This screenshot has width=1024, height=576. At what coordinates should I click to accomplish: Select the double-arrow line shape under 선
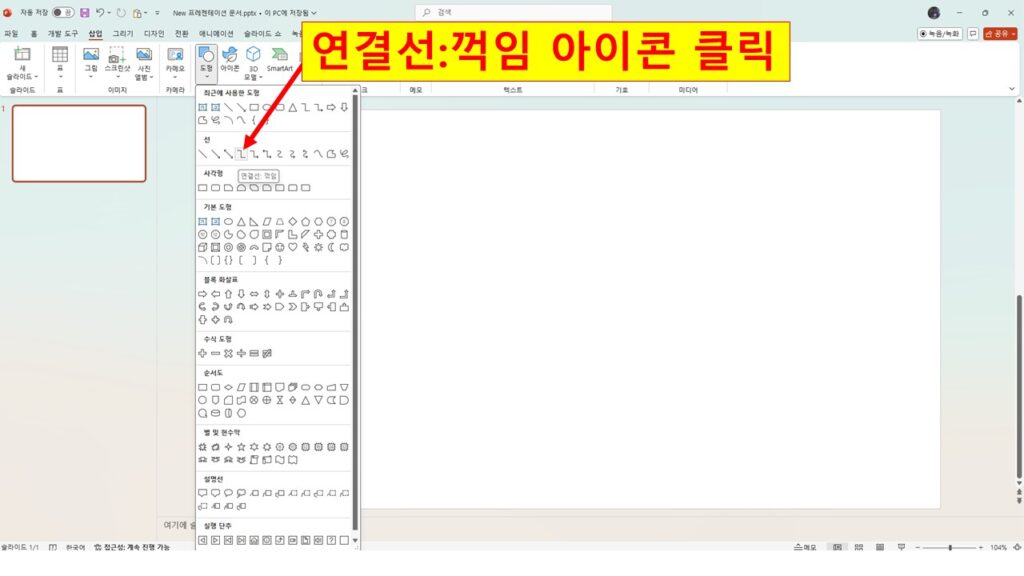click(x=228, y=154)
